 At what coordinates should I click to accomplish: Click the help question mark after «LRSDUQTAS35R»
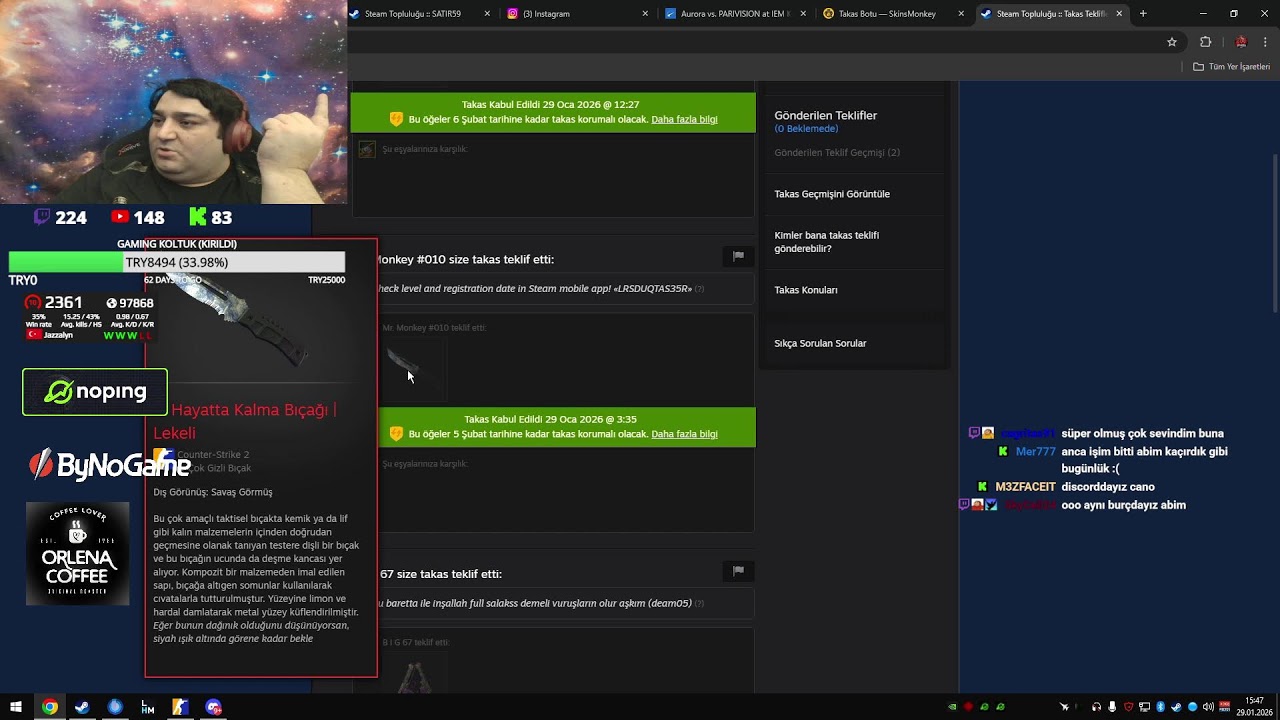(x=700, y=289)
